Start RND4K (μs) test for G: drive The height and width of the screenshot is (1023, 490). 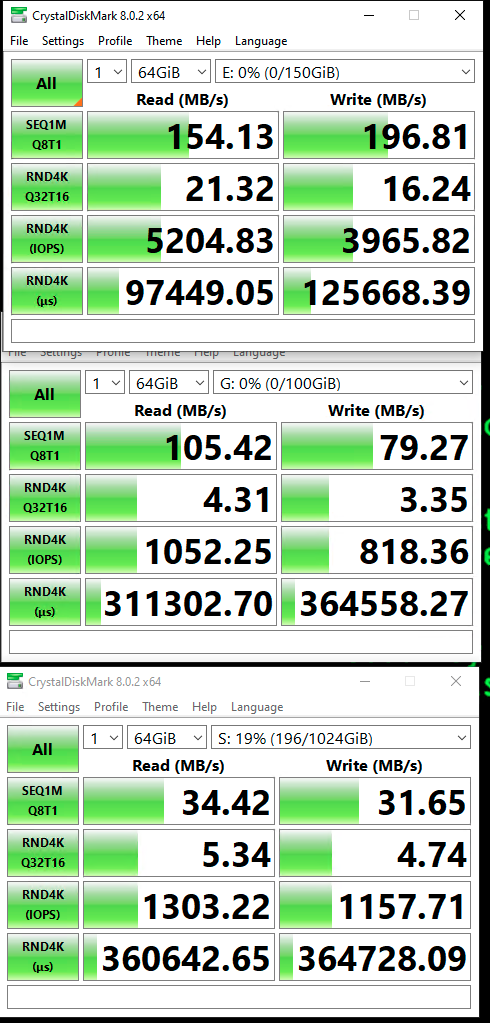[x=45, y=602]
